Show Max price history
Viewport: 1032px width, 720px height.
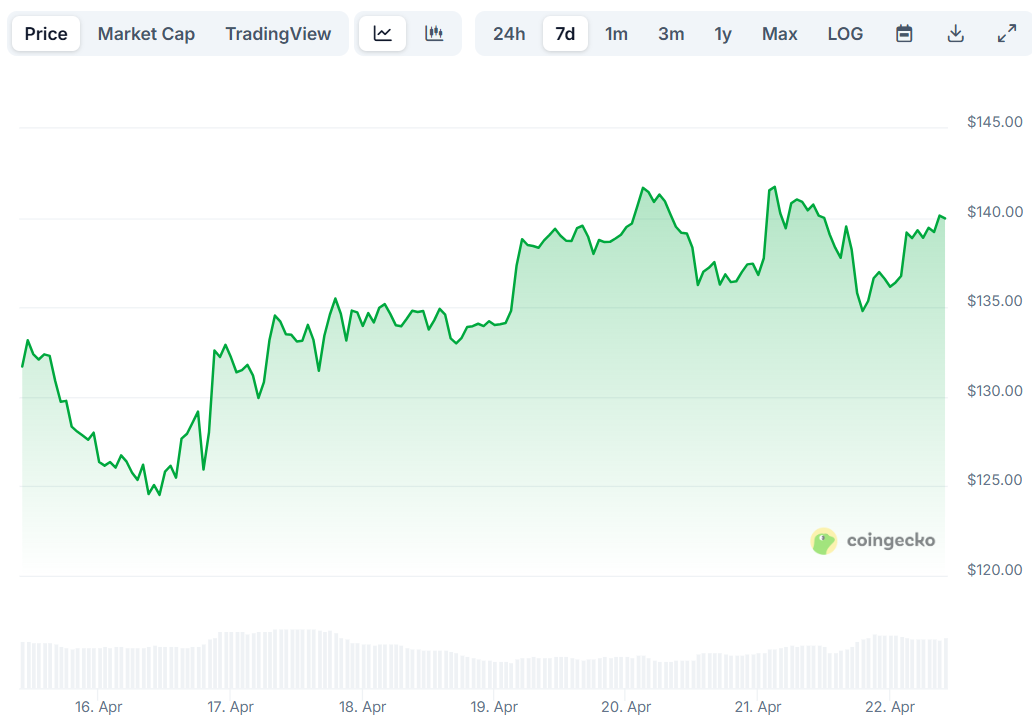(780, 34)
